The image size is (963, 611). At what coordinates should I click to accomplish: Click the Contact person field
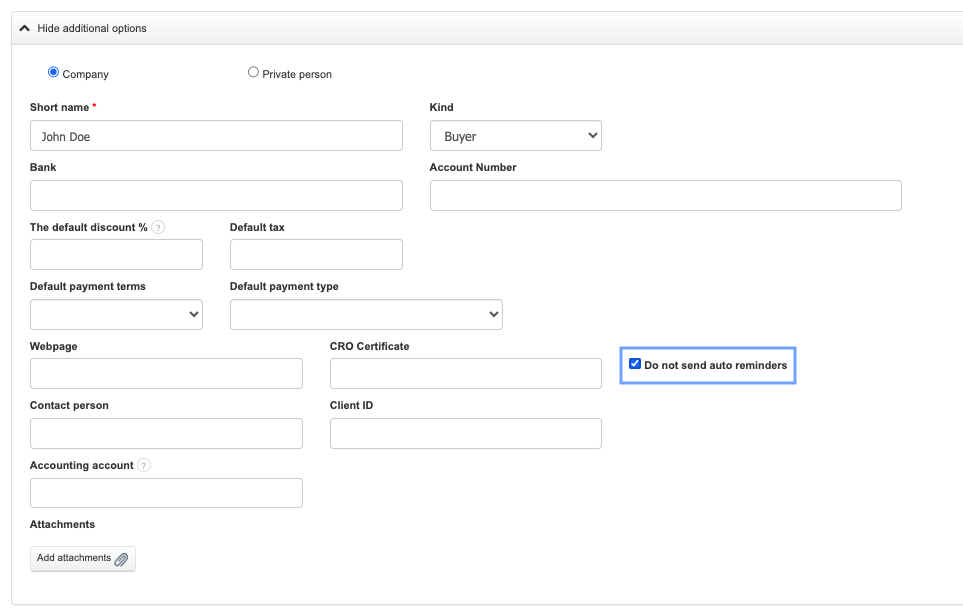(166, 434)
